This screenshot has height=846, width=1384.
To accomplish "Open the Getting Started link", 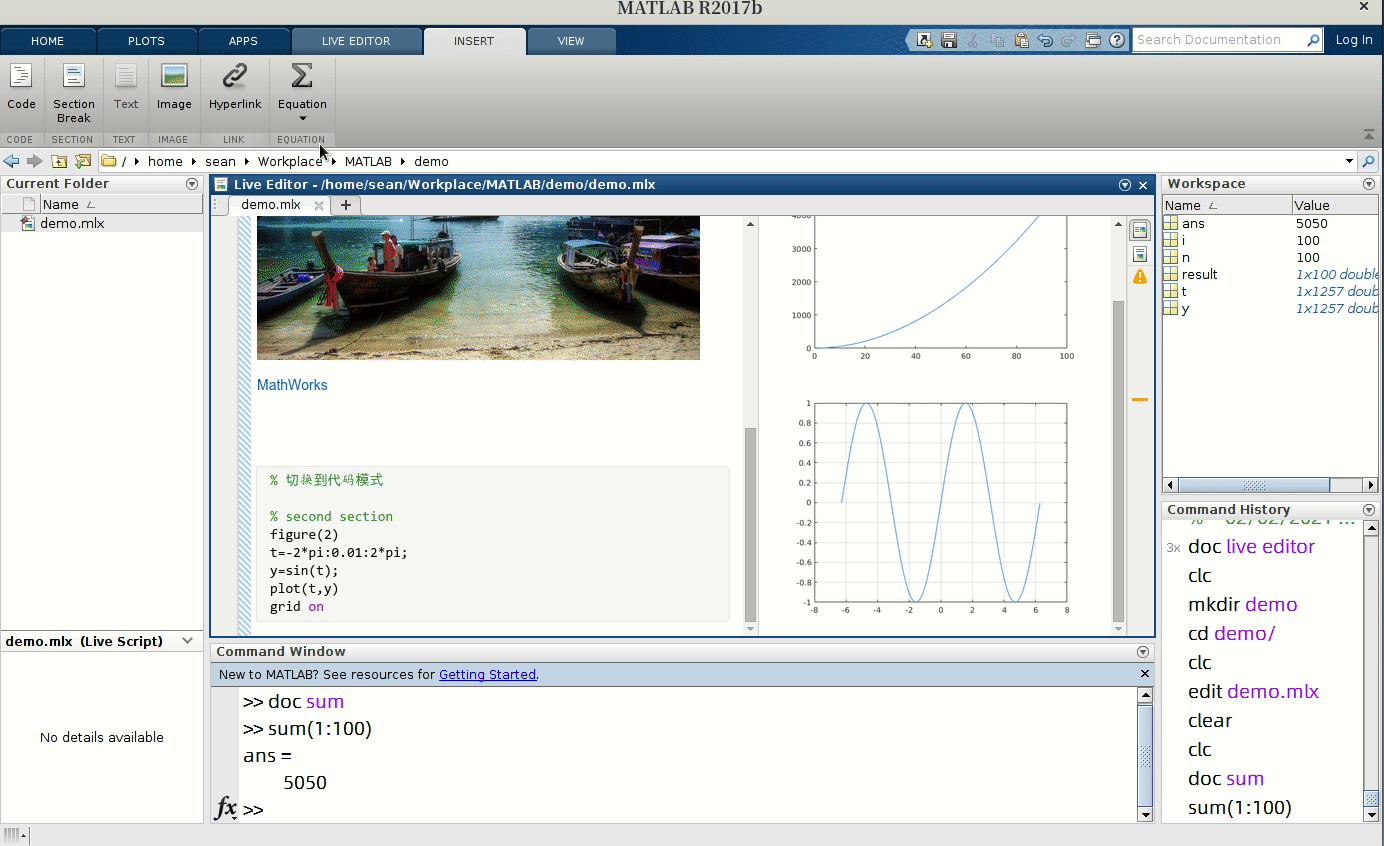I will 487,675.
